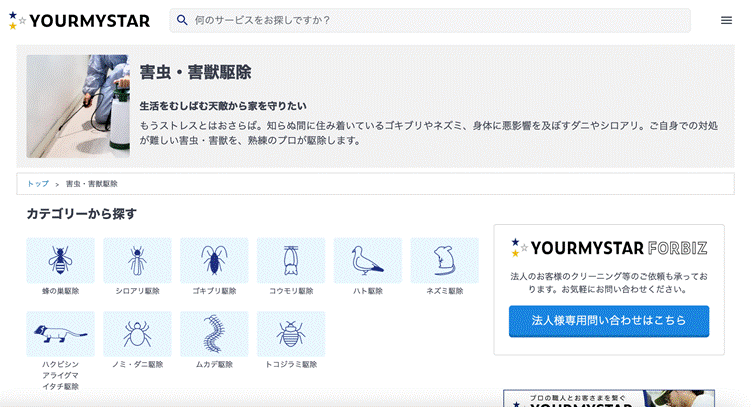
Task: Choose the bat (コウモリ) removal icon
Action: [291, 261]
